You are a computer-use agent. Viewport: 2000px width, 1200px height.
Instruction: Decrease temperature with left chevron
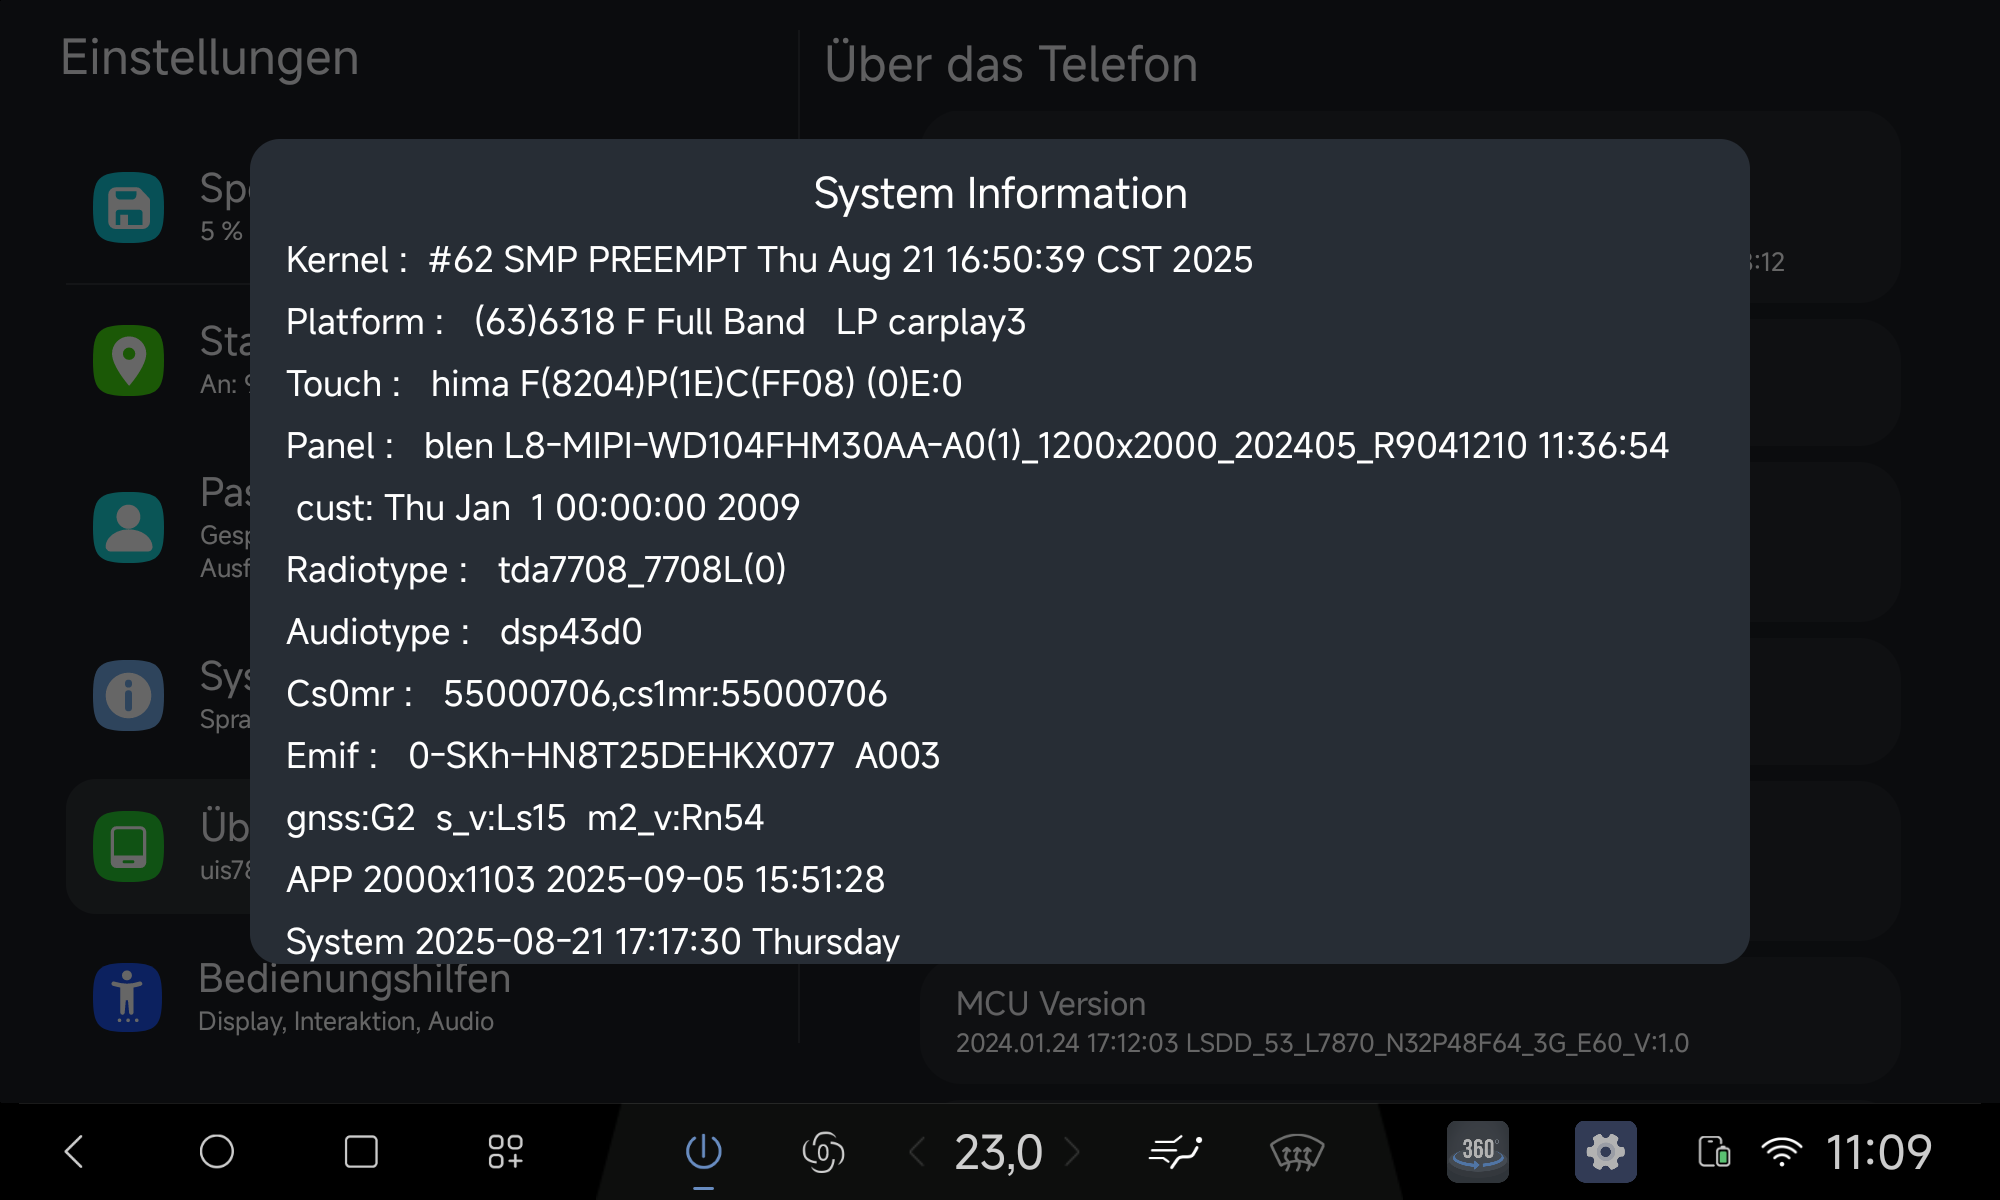(916, 1151)
